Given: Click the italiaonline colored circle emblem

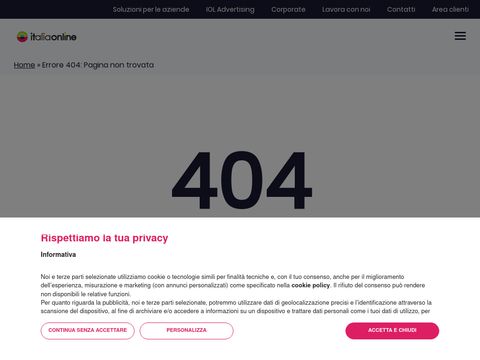Looking at the screenshot, I should point(22,37).
